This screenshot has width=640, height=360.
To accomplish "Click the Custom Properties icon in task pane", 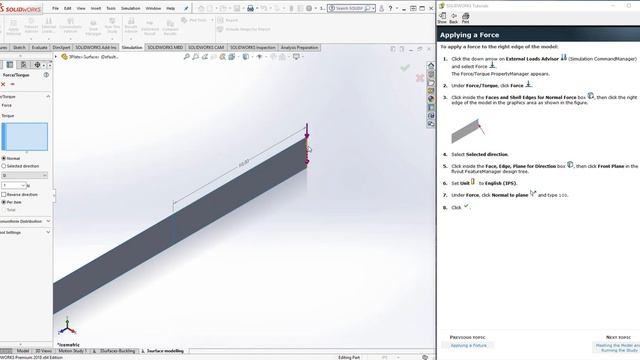I will (x=431, y=107).
